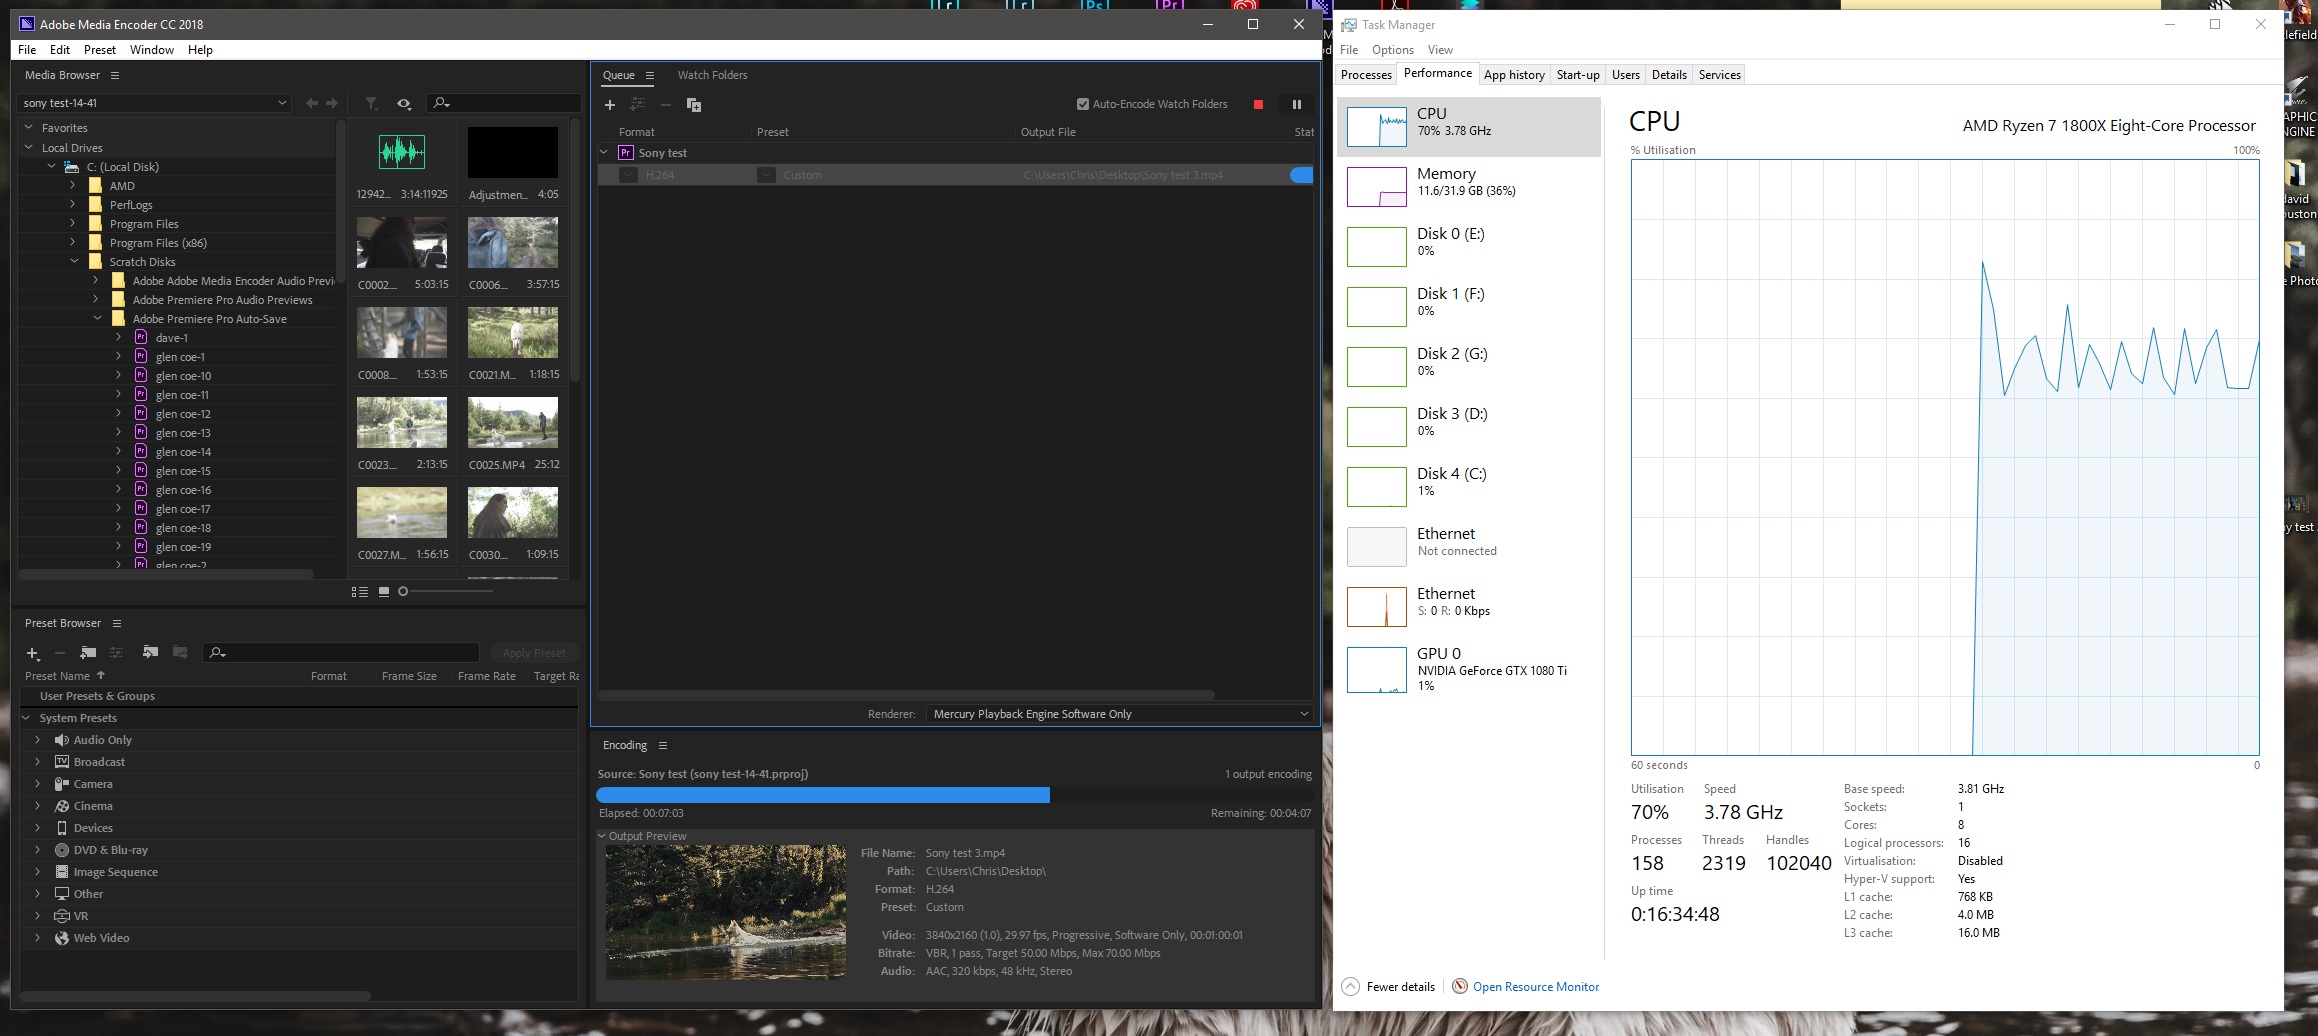Pause the encoding queue
This screenshot has width=2318, height=1036.
coord(1297,104)
